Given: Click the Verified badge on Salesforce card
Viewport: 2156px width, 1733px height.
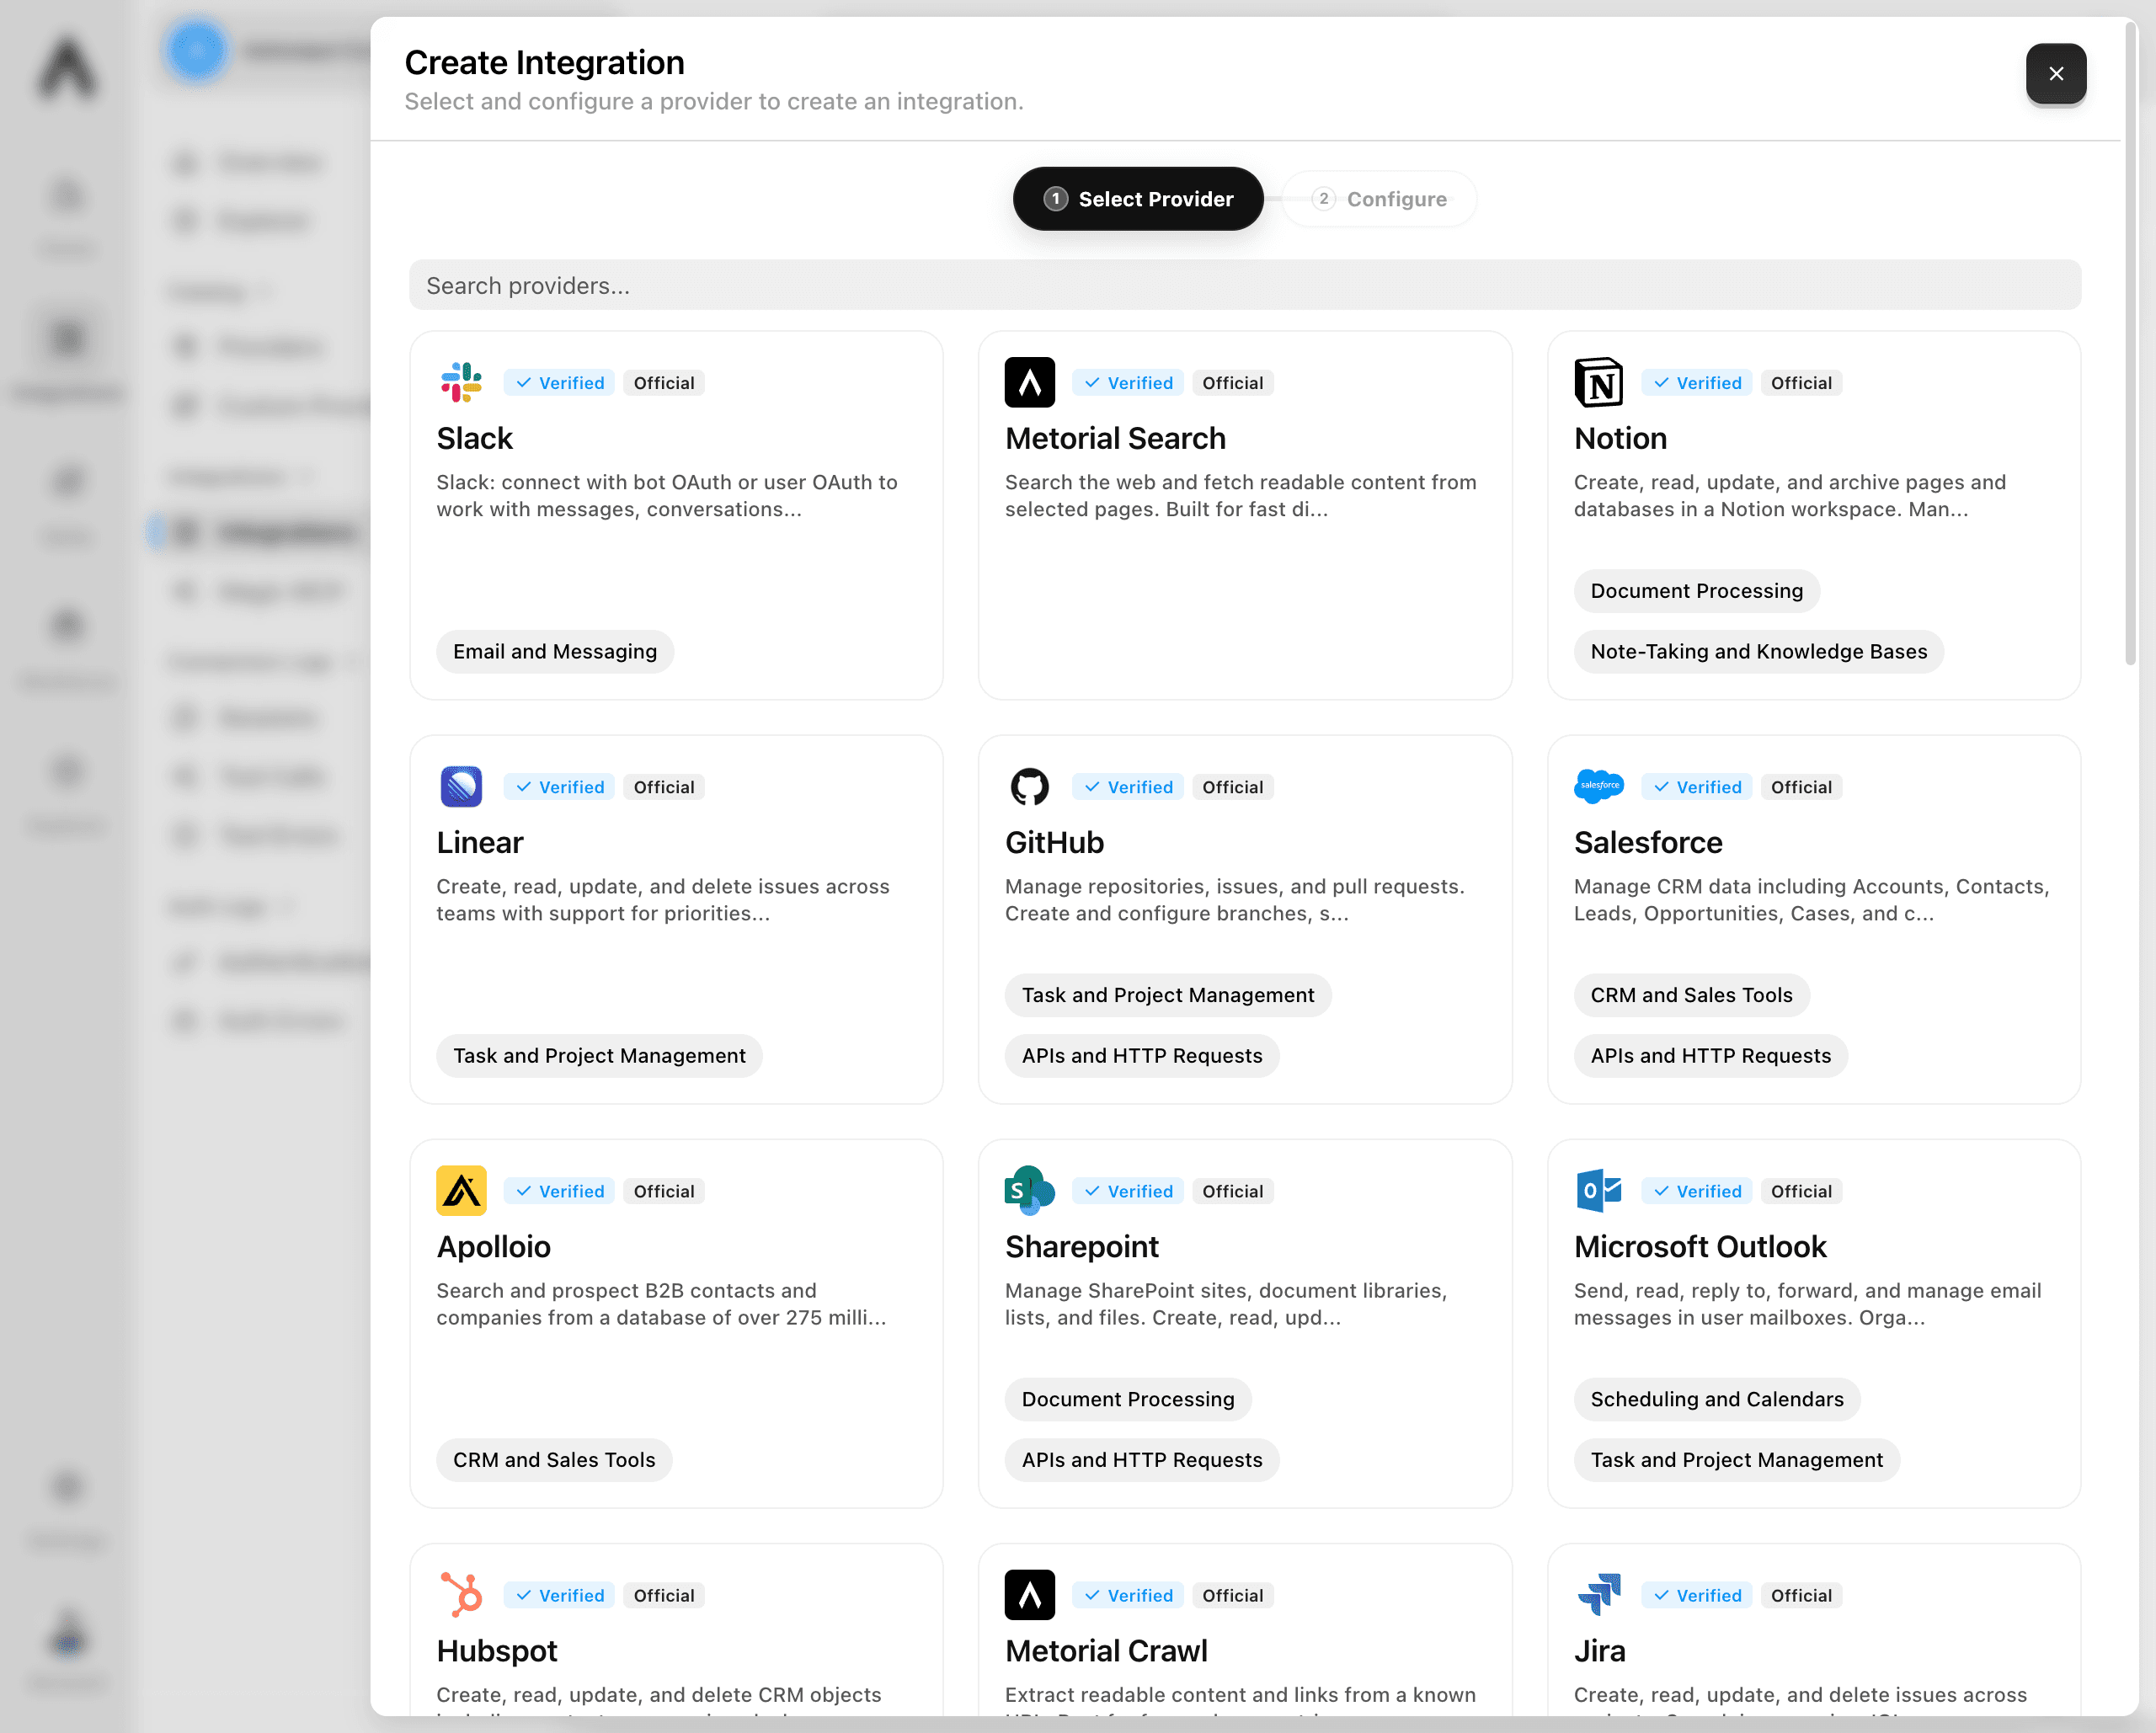Looking at the screenshot, I should [x=1696, y=787].
